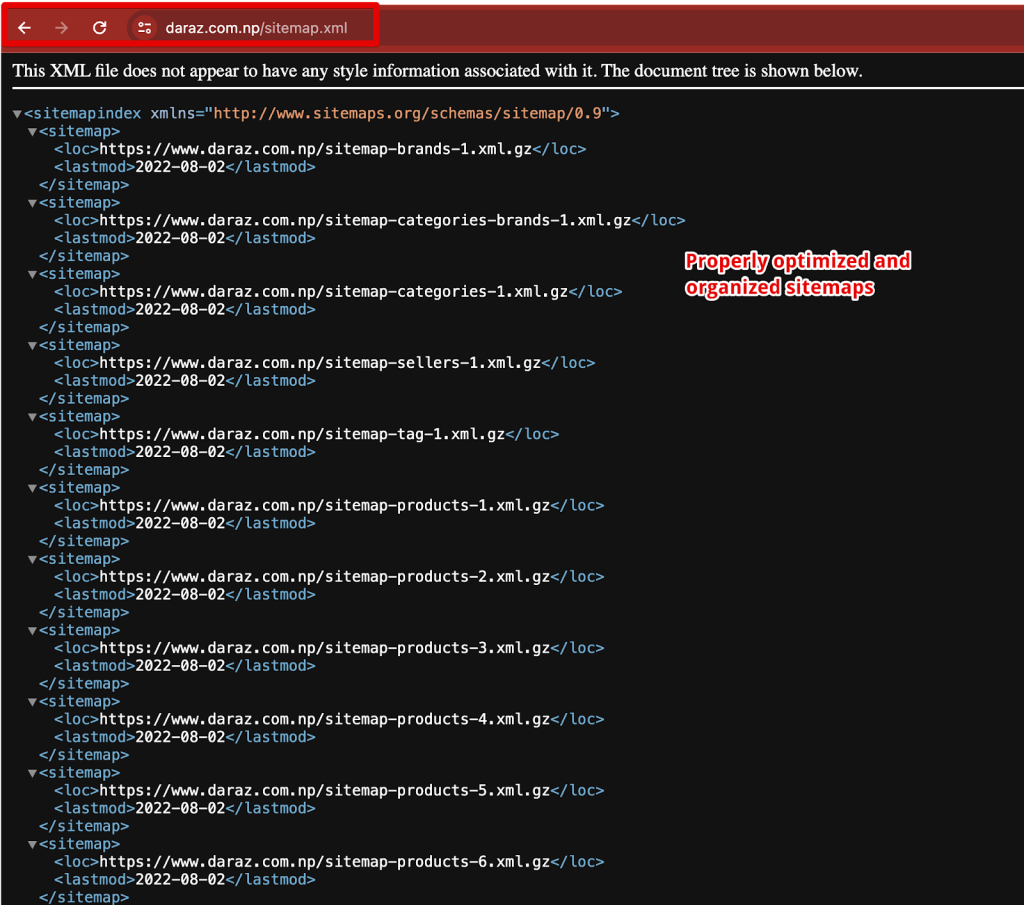Collapse the root sitemapindex node
Image resolution: width=1024 pixels, height=905 pixels.
tap(17, 114)
